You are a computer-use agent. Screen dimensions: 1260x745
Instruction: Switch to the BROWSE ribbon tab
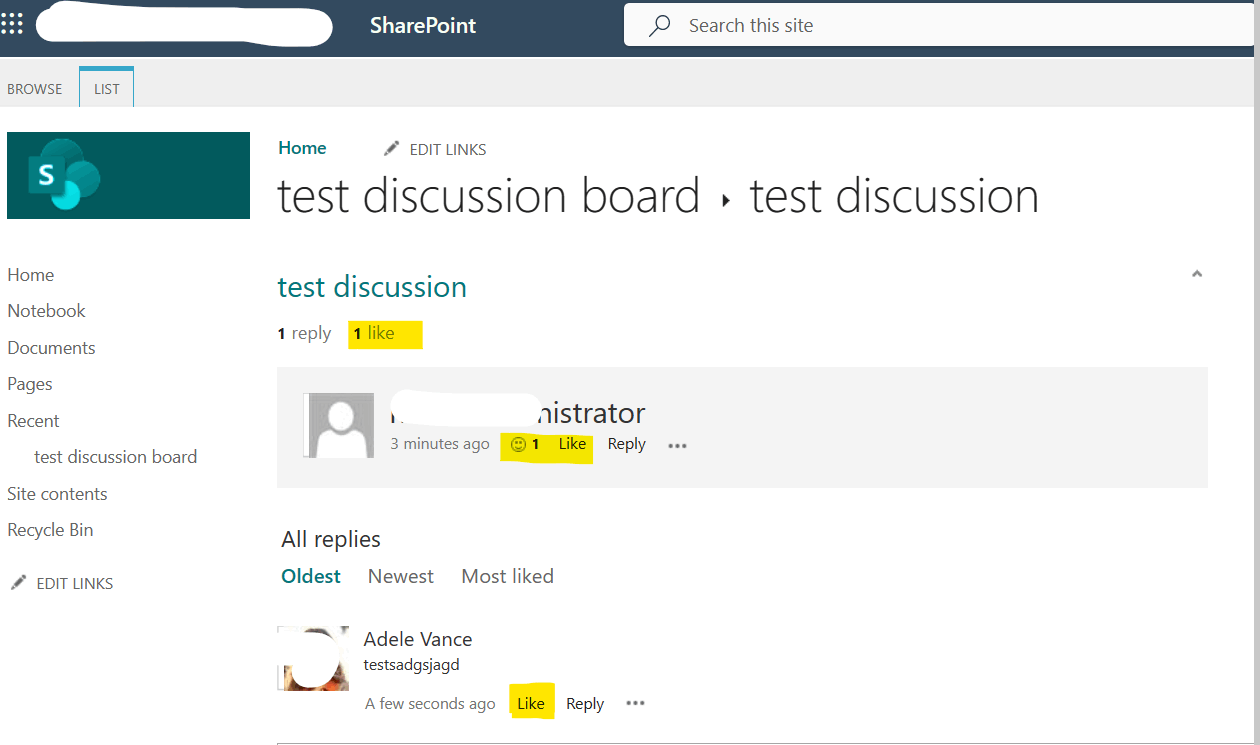click(x=35, y=89)
